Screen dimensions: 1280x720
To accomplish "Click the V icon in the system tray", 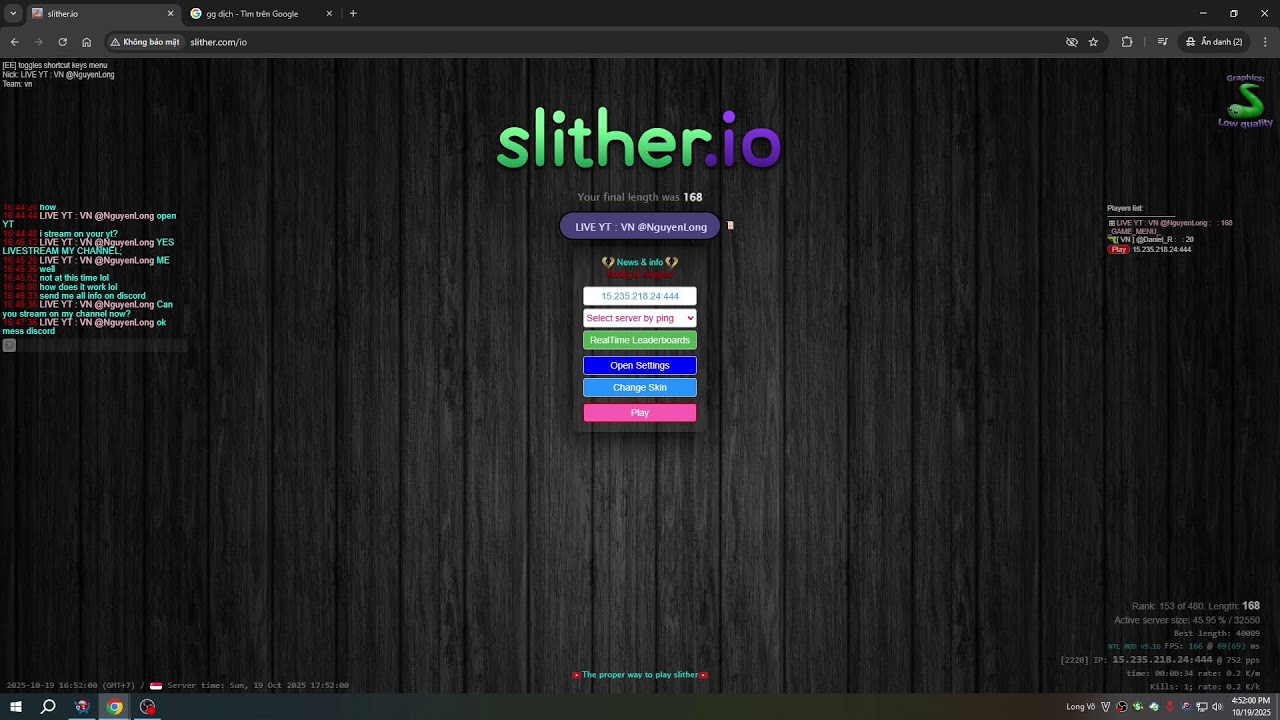I will tap(1105, 707).
